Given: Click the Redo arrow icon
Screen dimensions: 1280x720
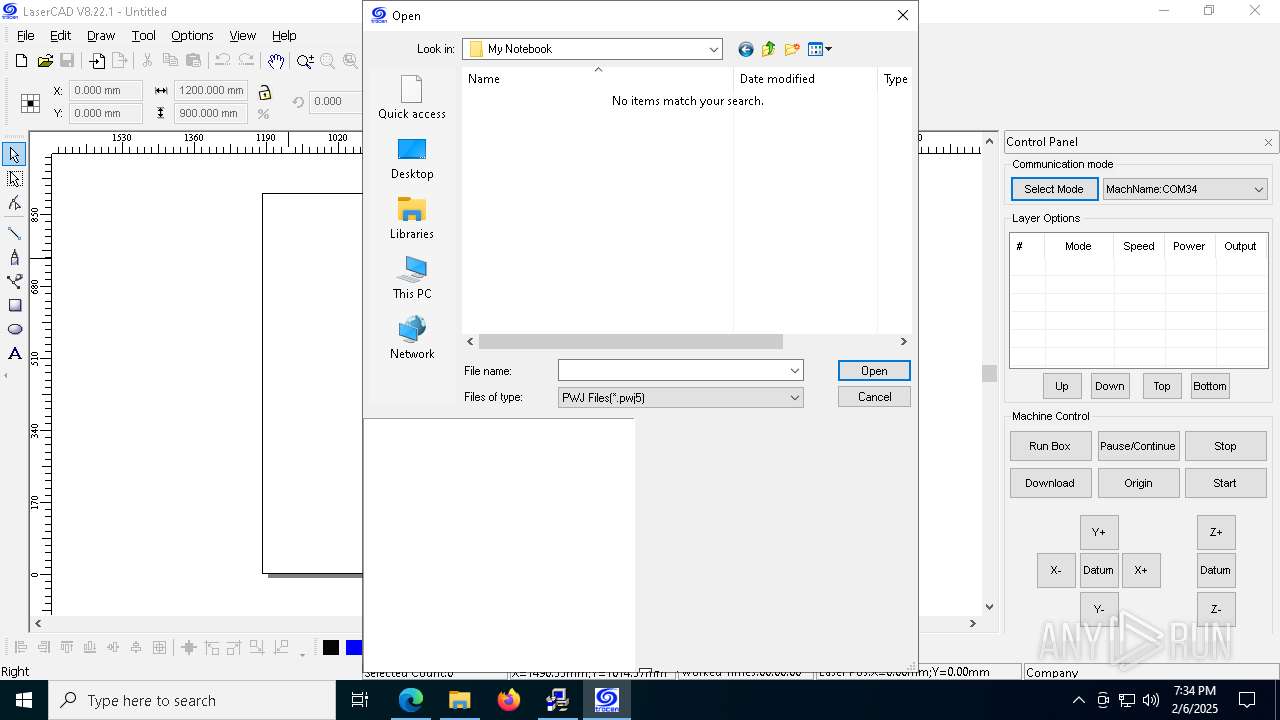Looking at the screenshot, I should (x=246, y=61).
